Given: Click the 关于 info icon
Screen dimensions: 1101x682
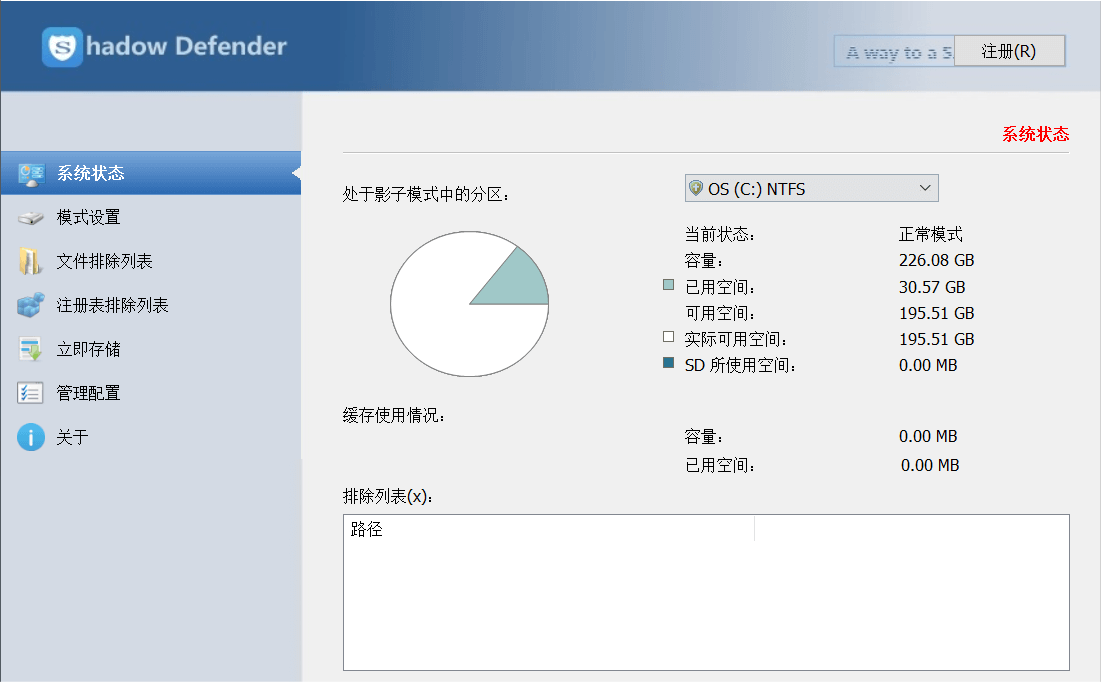Looking at the screenshot, I should tap(31, 437).
